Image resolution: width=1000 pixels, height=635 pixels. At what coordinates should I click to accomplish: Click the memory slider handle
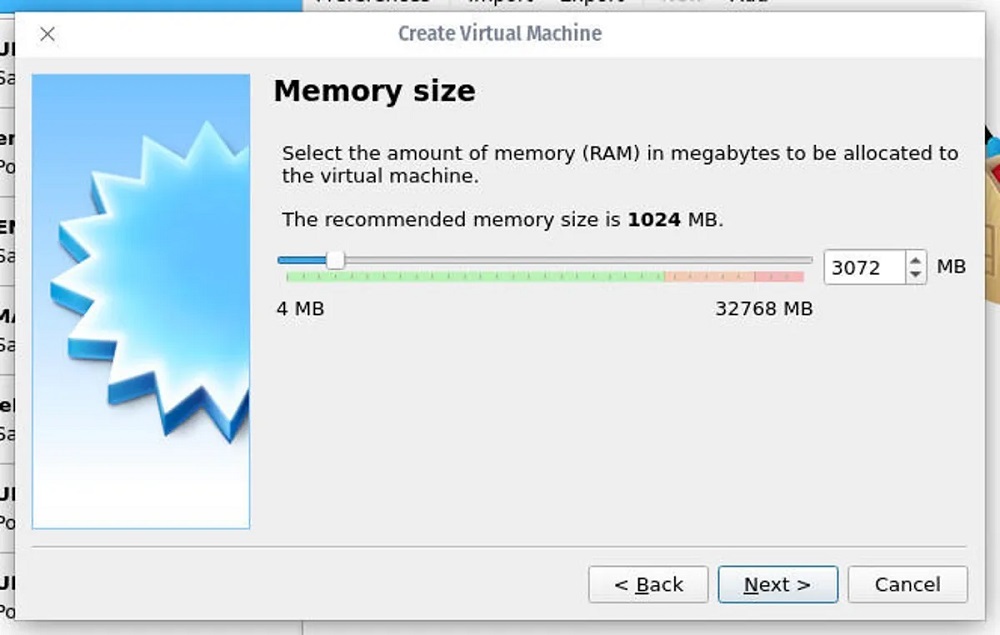(336, 260)
